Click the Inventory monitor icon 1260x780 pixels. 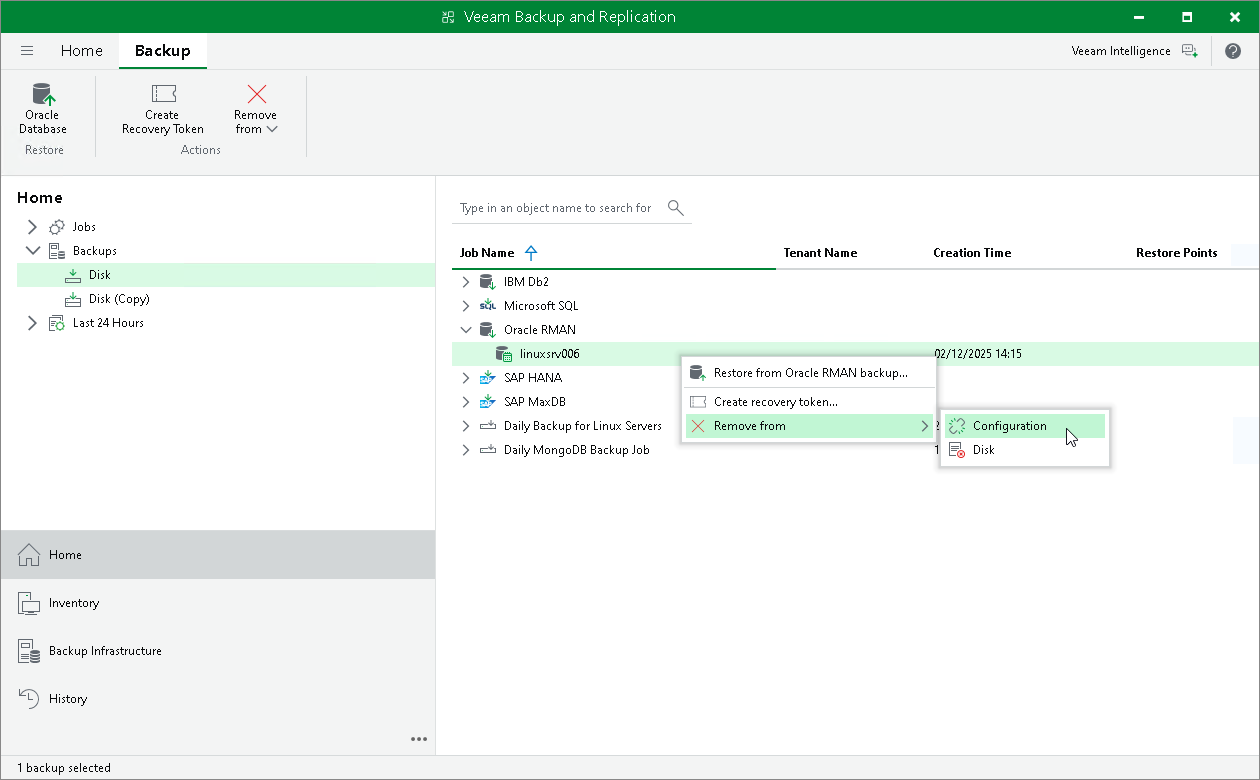click(x=29, y=603)
